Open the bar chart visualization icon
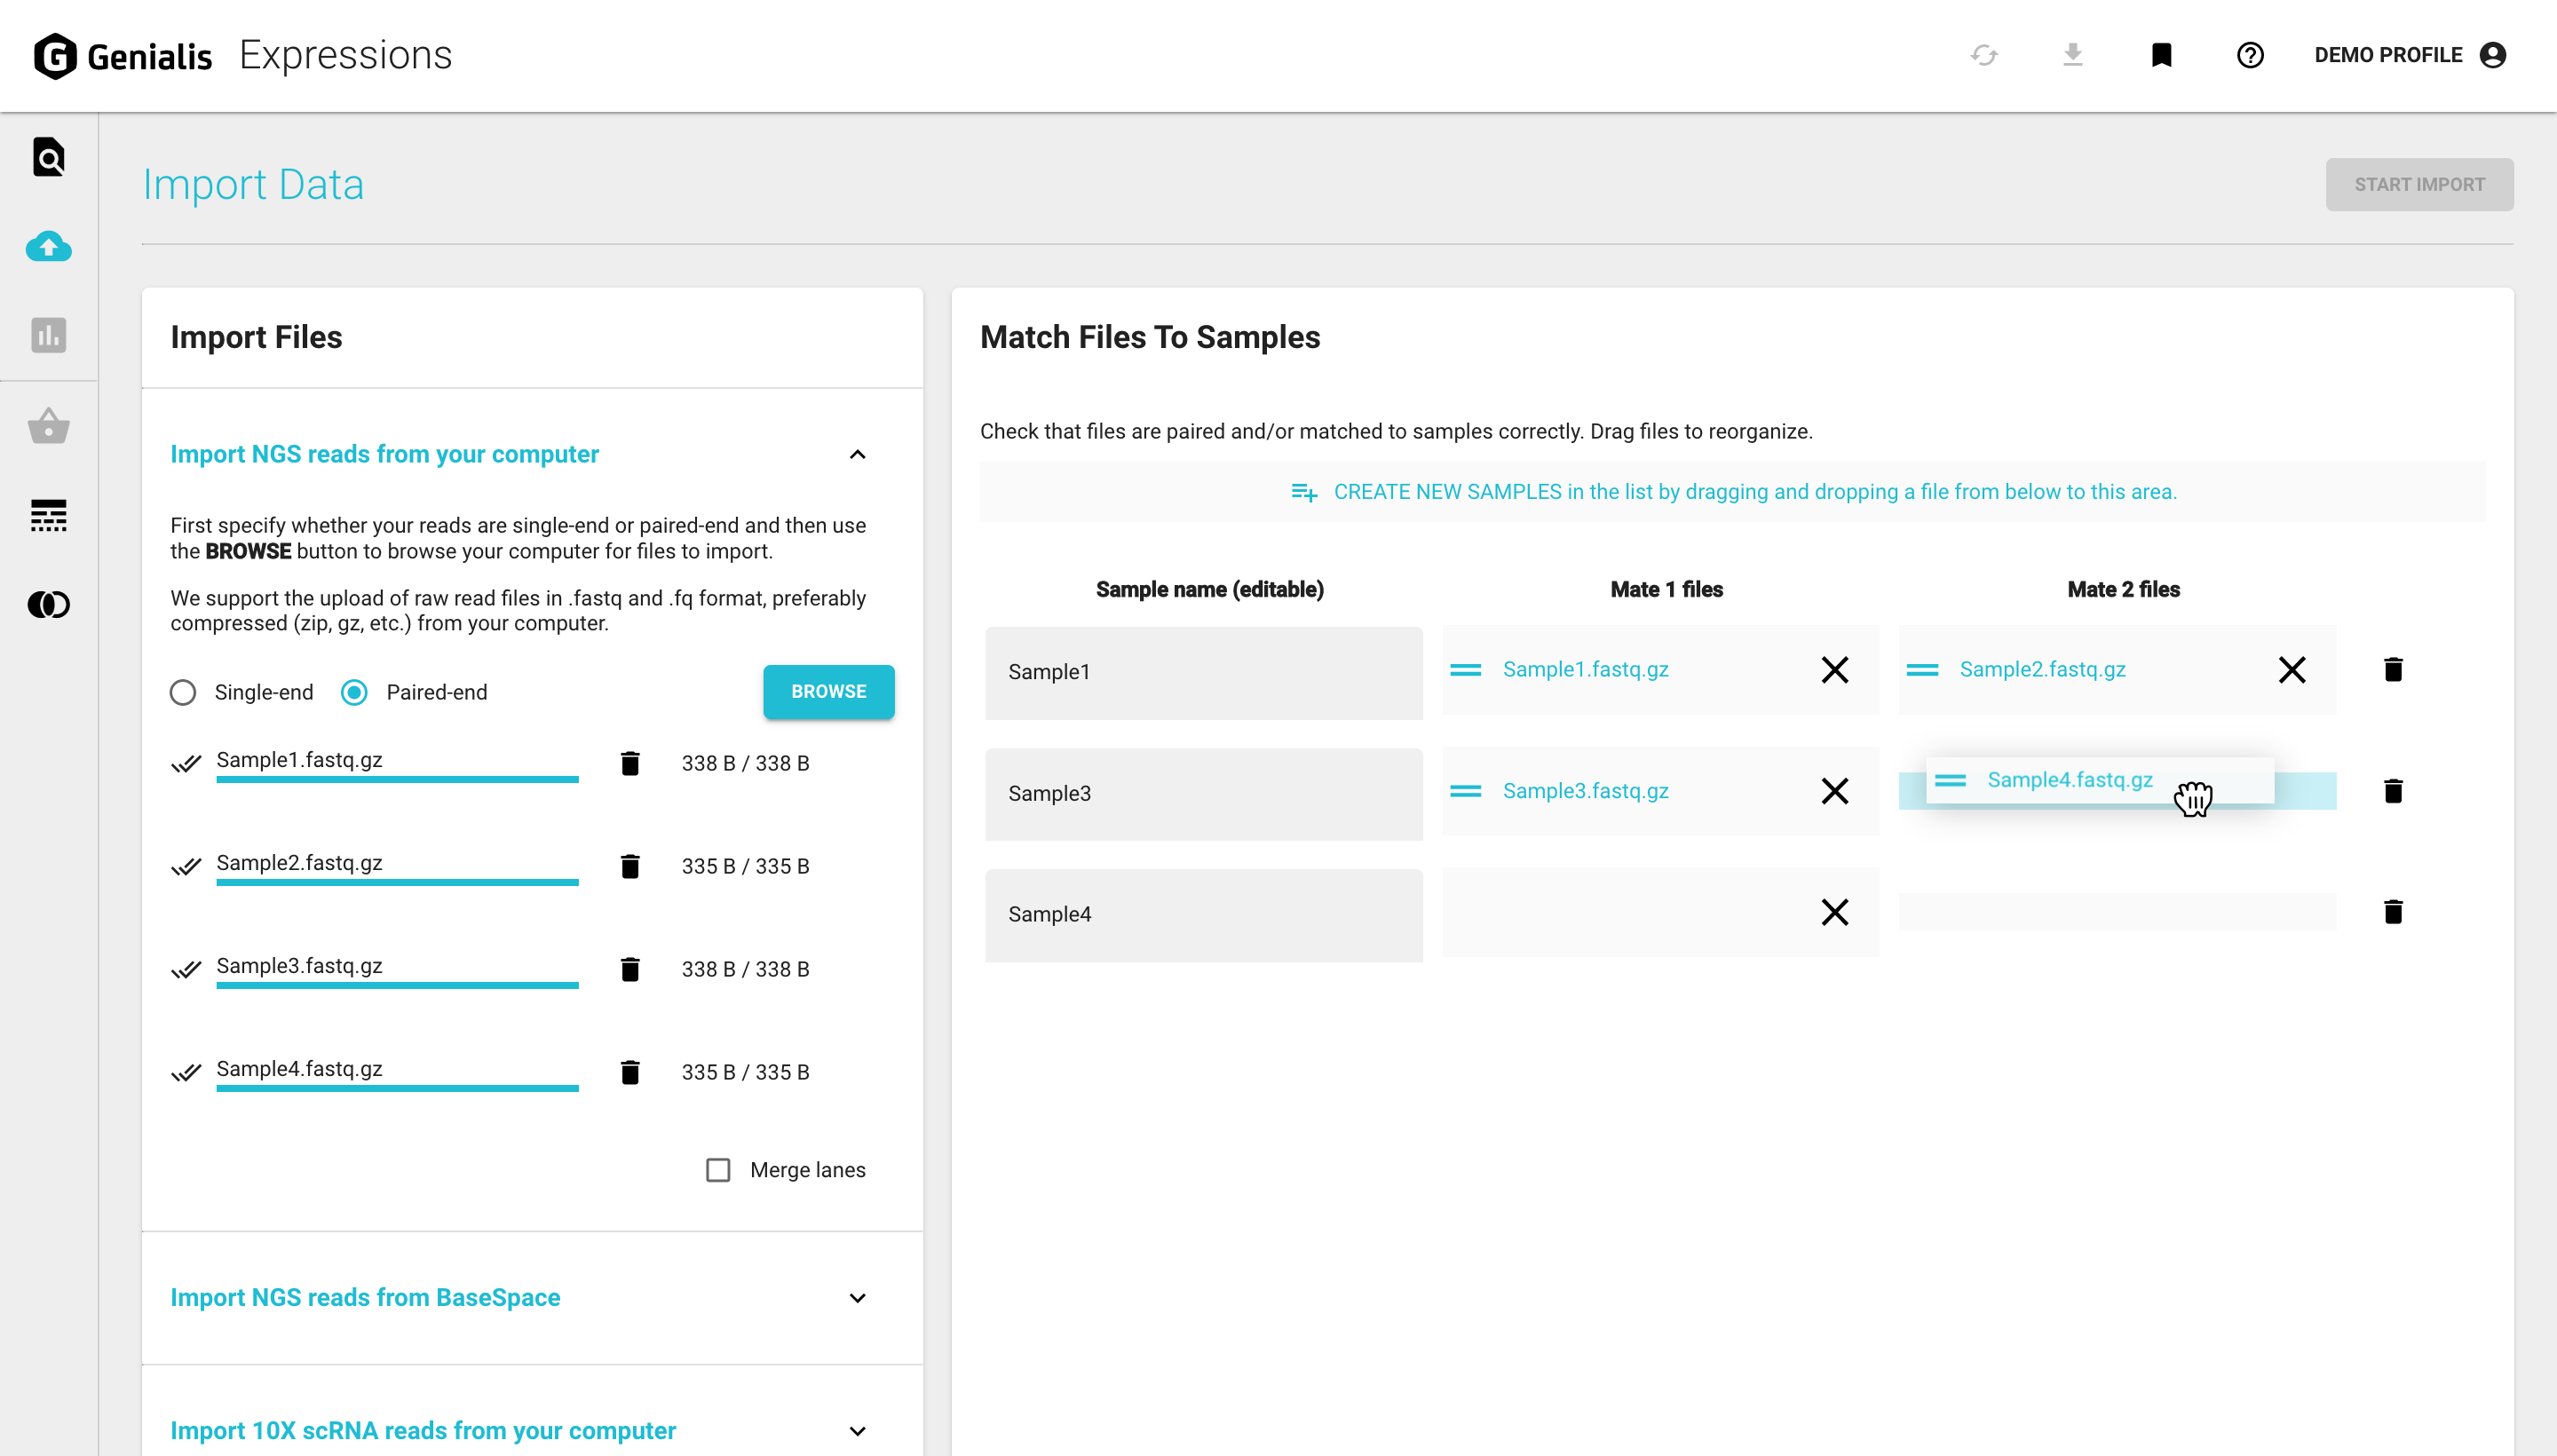2557x1456 pixels. (48, 336)
